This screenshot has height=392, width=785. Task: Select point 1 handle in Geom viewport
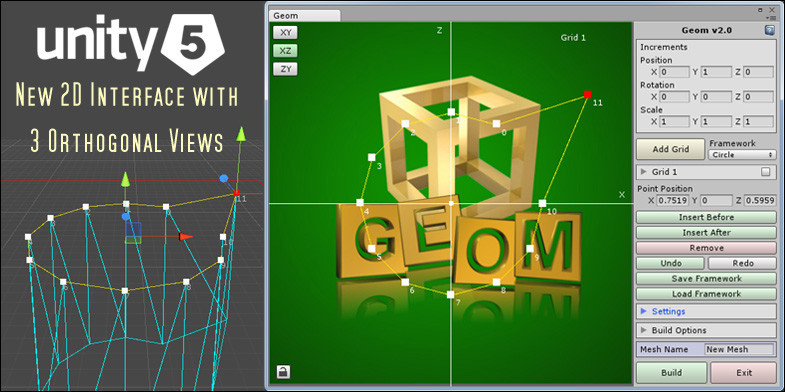tap(451, 112)
